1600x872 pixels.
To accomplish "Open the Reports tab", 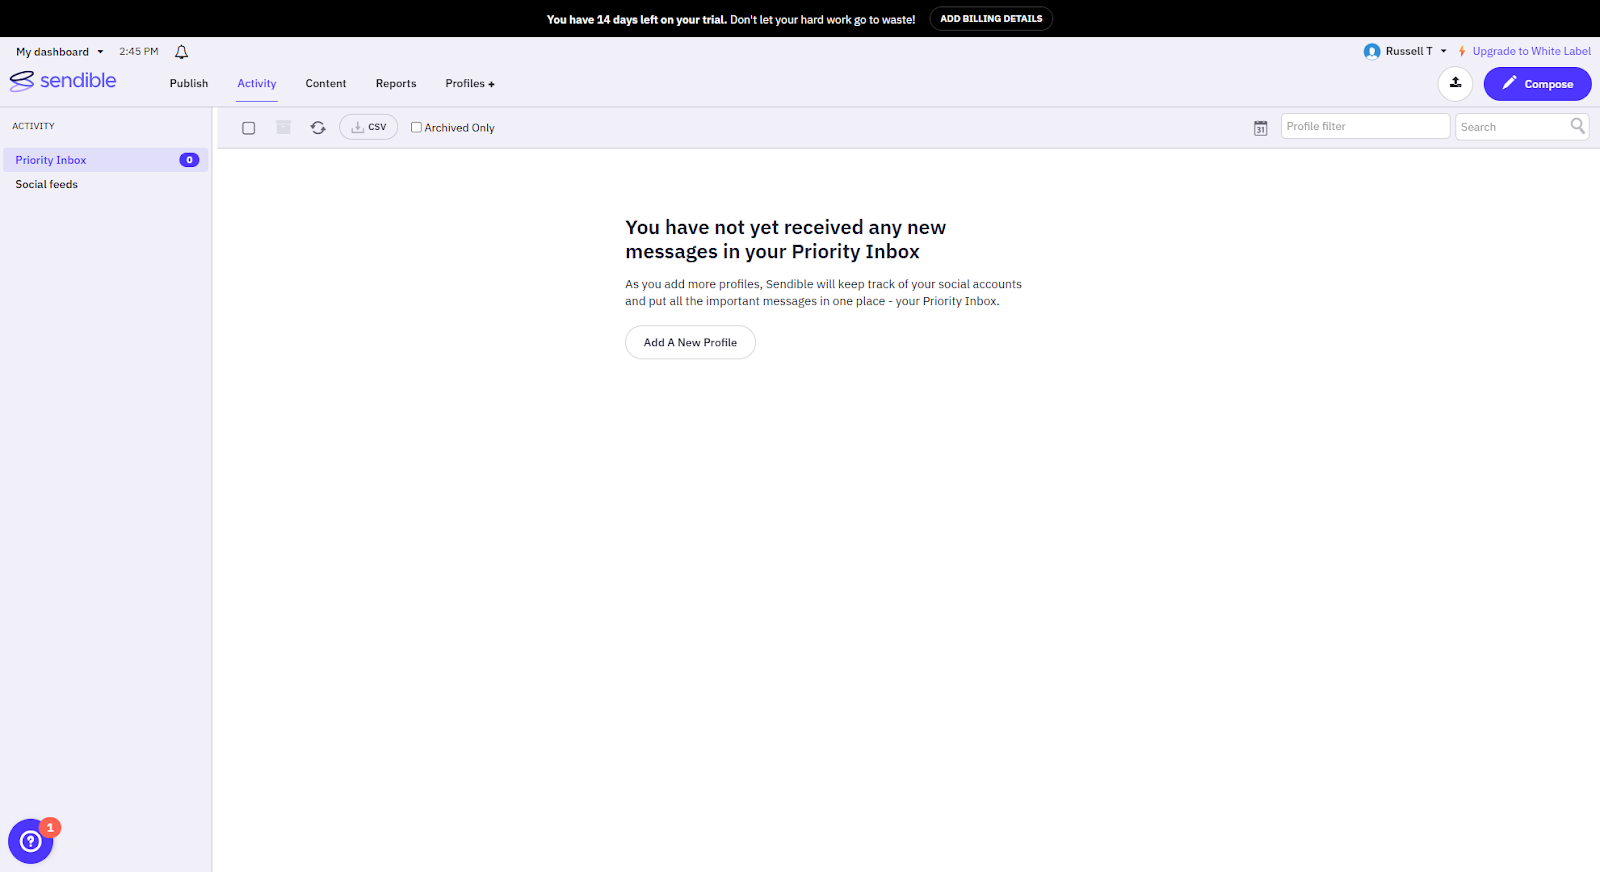I will click(396, 84).
